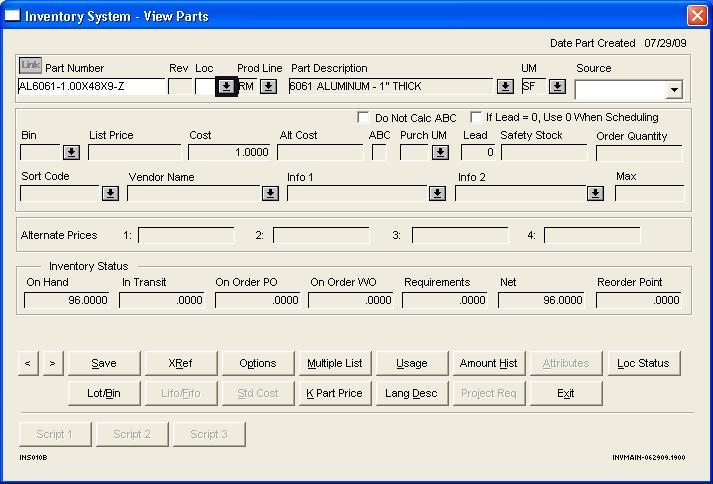Viewport: 713px width, 484px height.
Task: Click the Link icon beside Part Number
Action: tap(30, 65)
